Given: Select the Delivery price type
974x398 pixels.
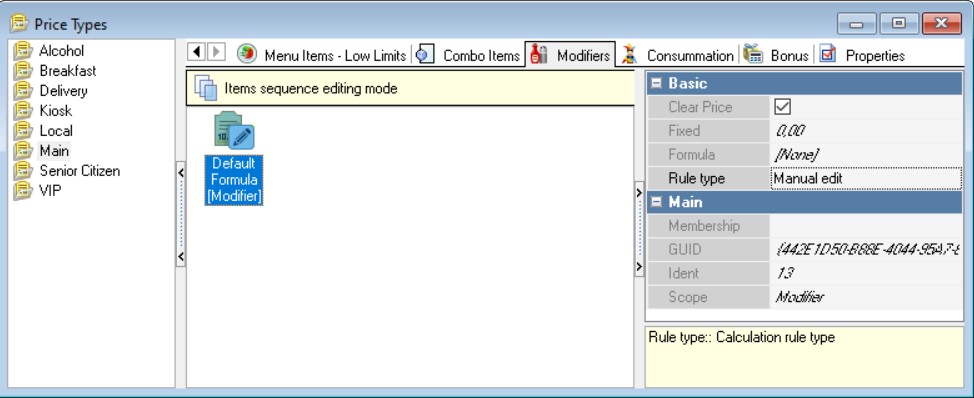Looking at the screenshot, I should (x=63, y=91).
